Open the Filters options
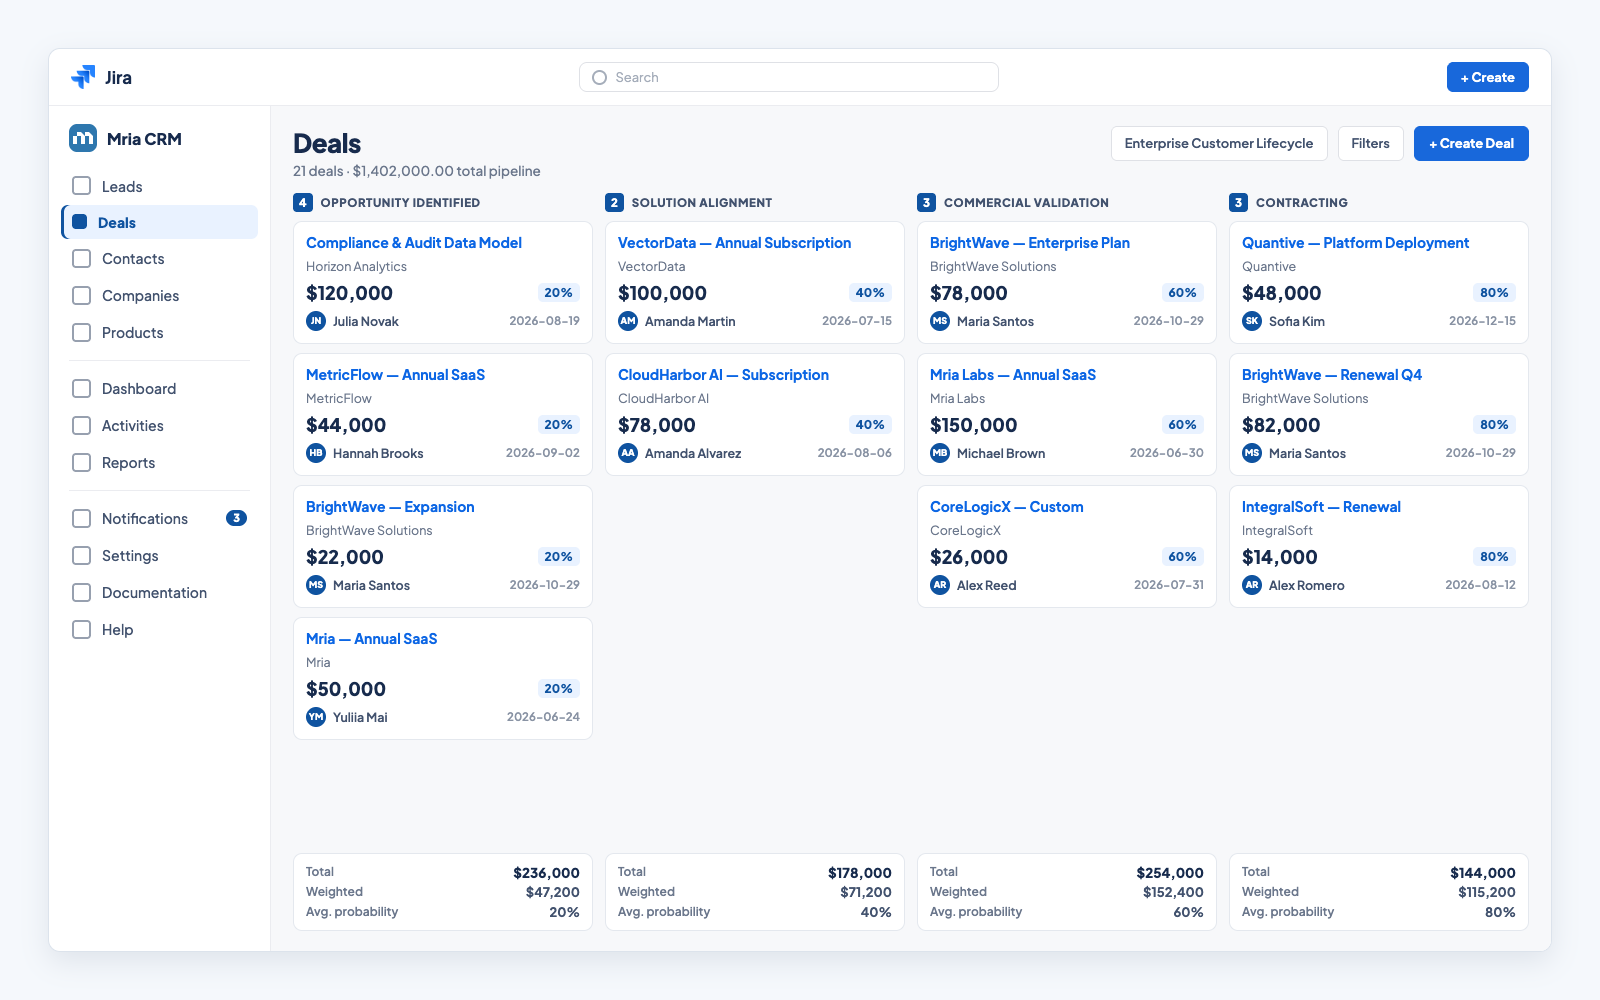 1370,143
